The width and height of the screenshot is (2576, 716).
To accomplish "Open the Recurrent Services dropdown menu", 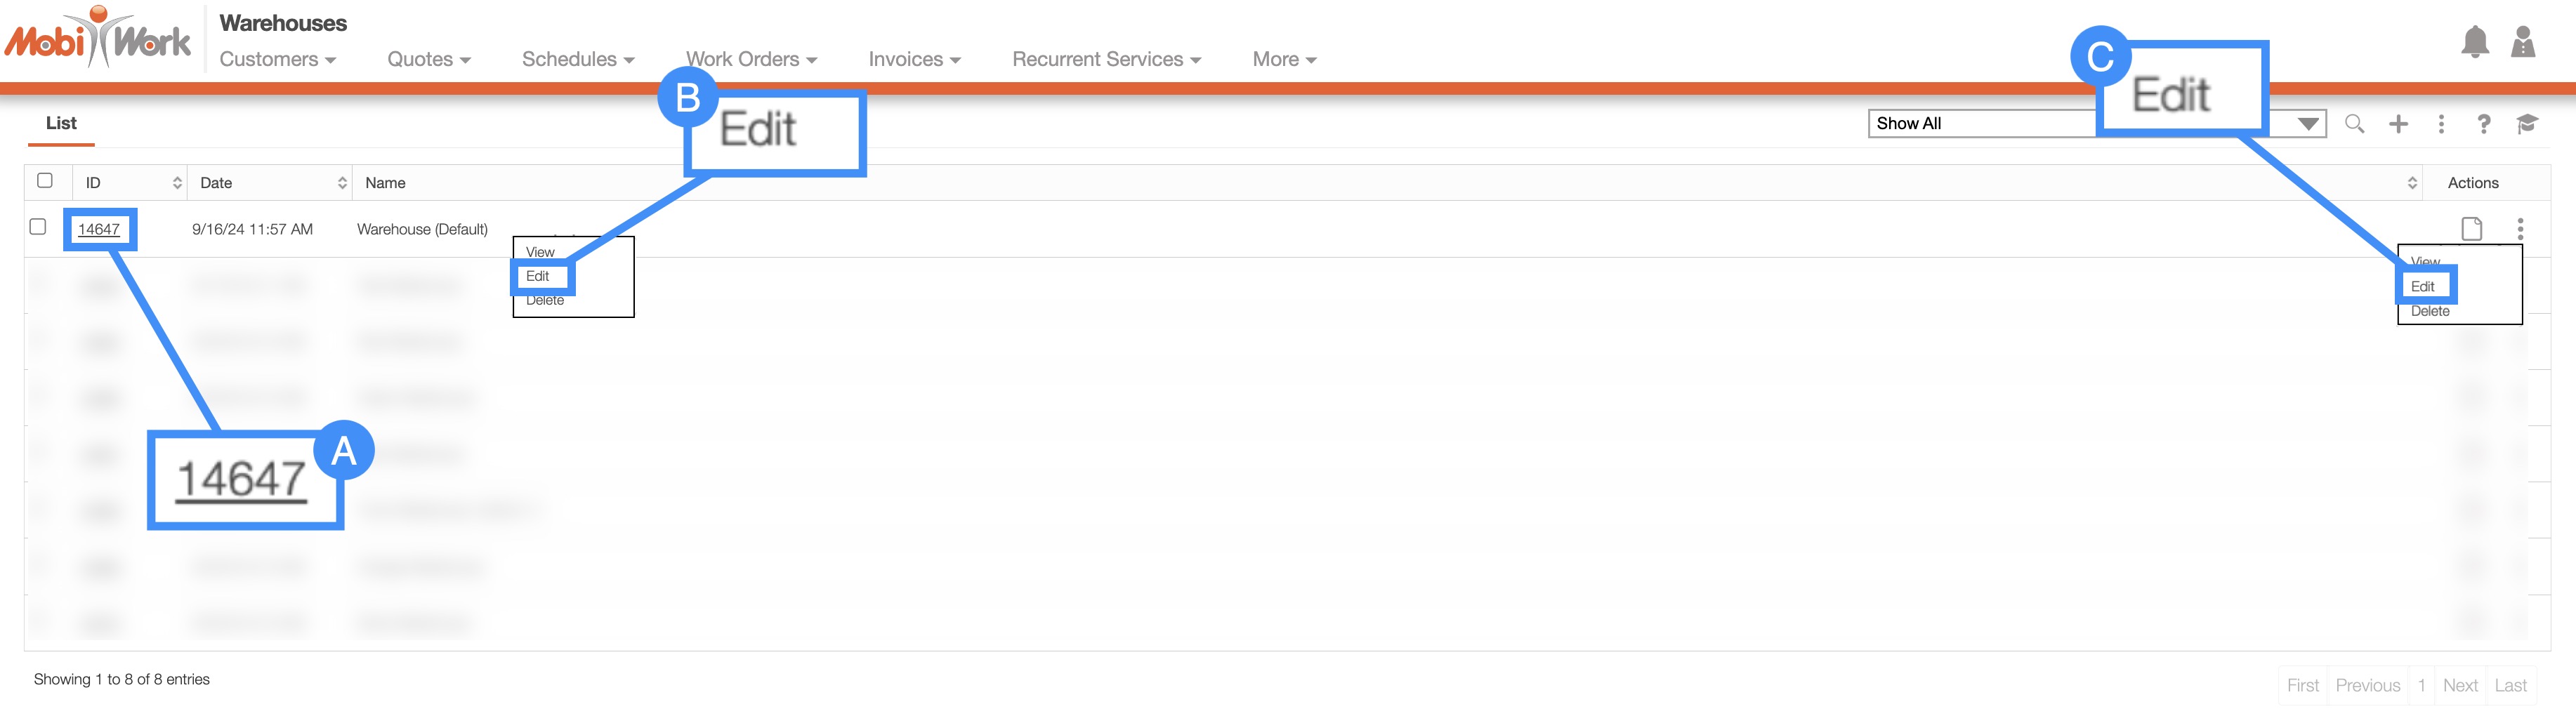I will [x=1106, y=59].
